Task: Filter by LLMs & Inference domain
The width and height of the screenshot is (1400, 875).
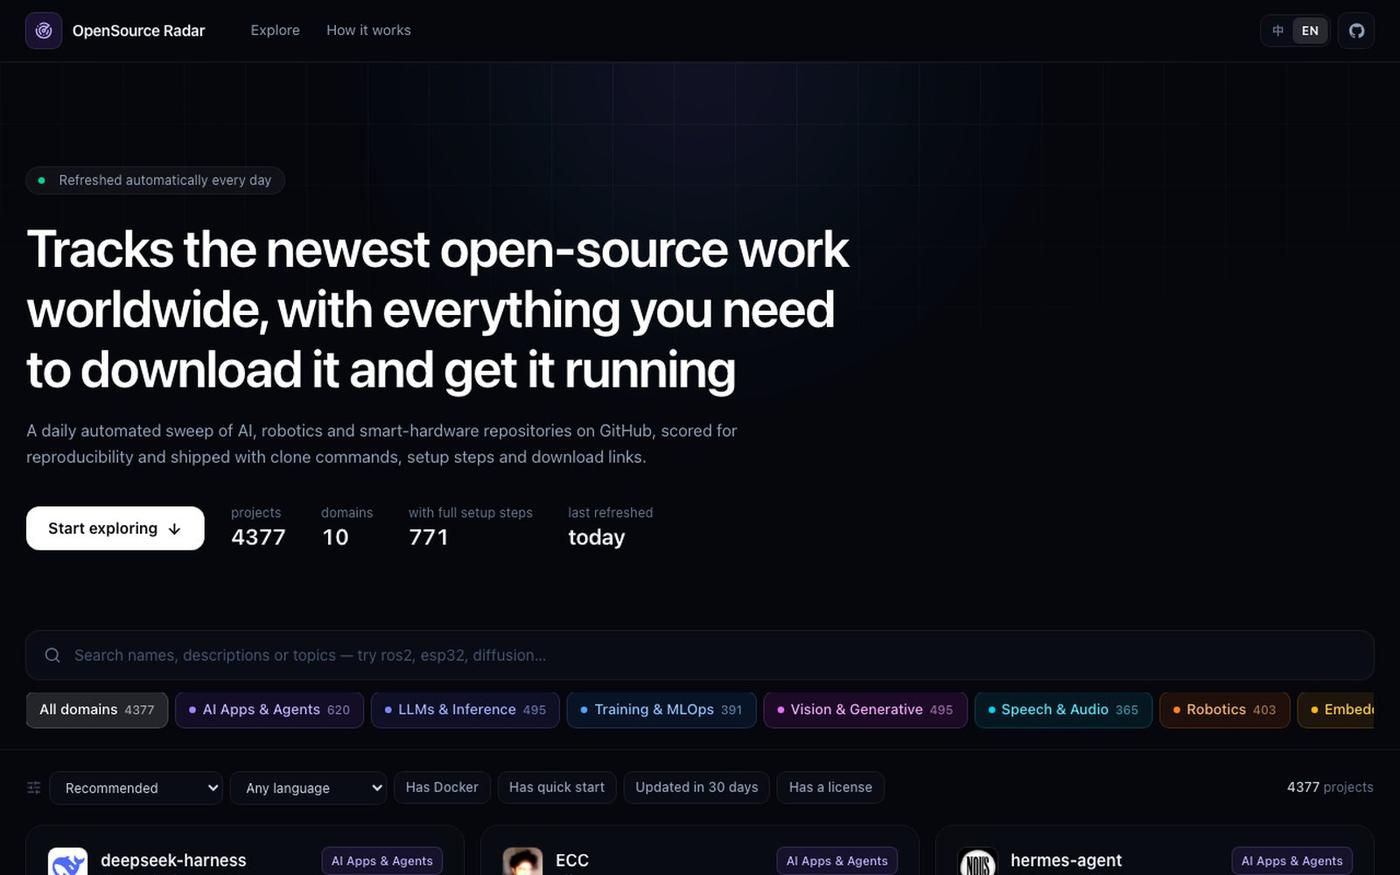Action: coord(465,710)
